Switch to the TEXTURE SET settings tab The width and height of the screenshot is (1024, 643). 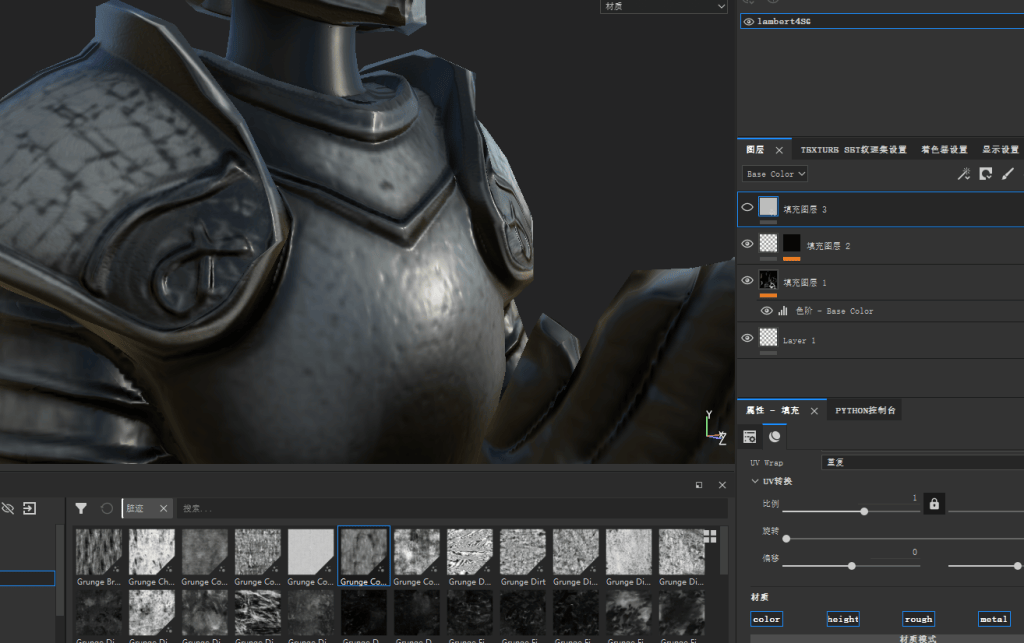(x=853, y=149)
